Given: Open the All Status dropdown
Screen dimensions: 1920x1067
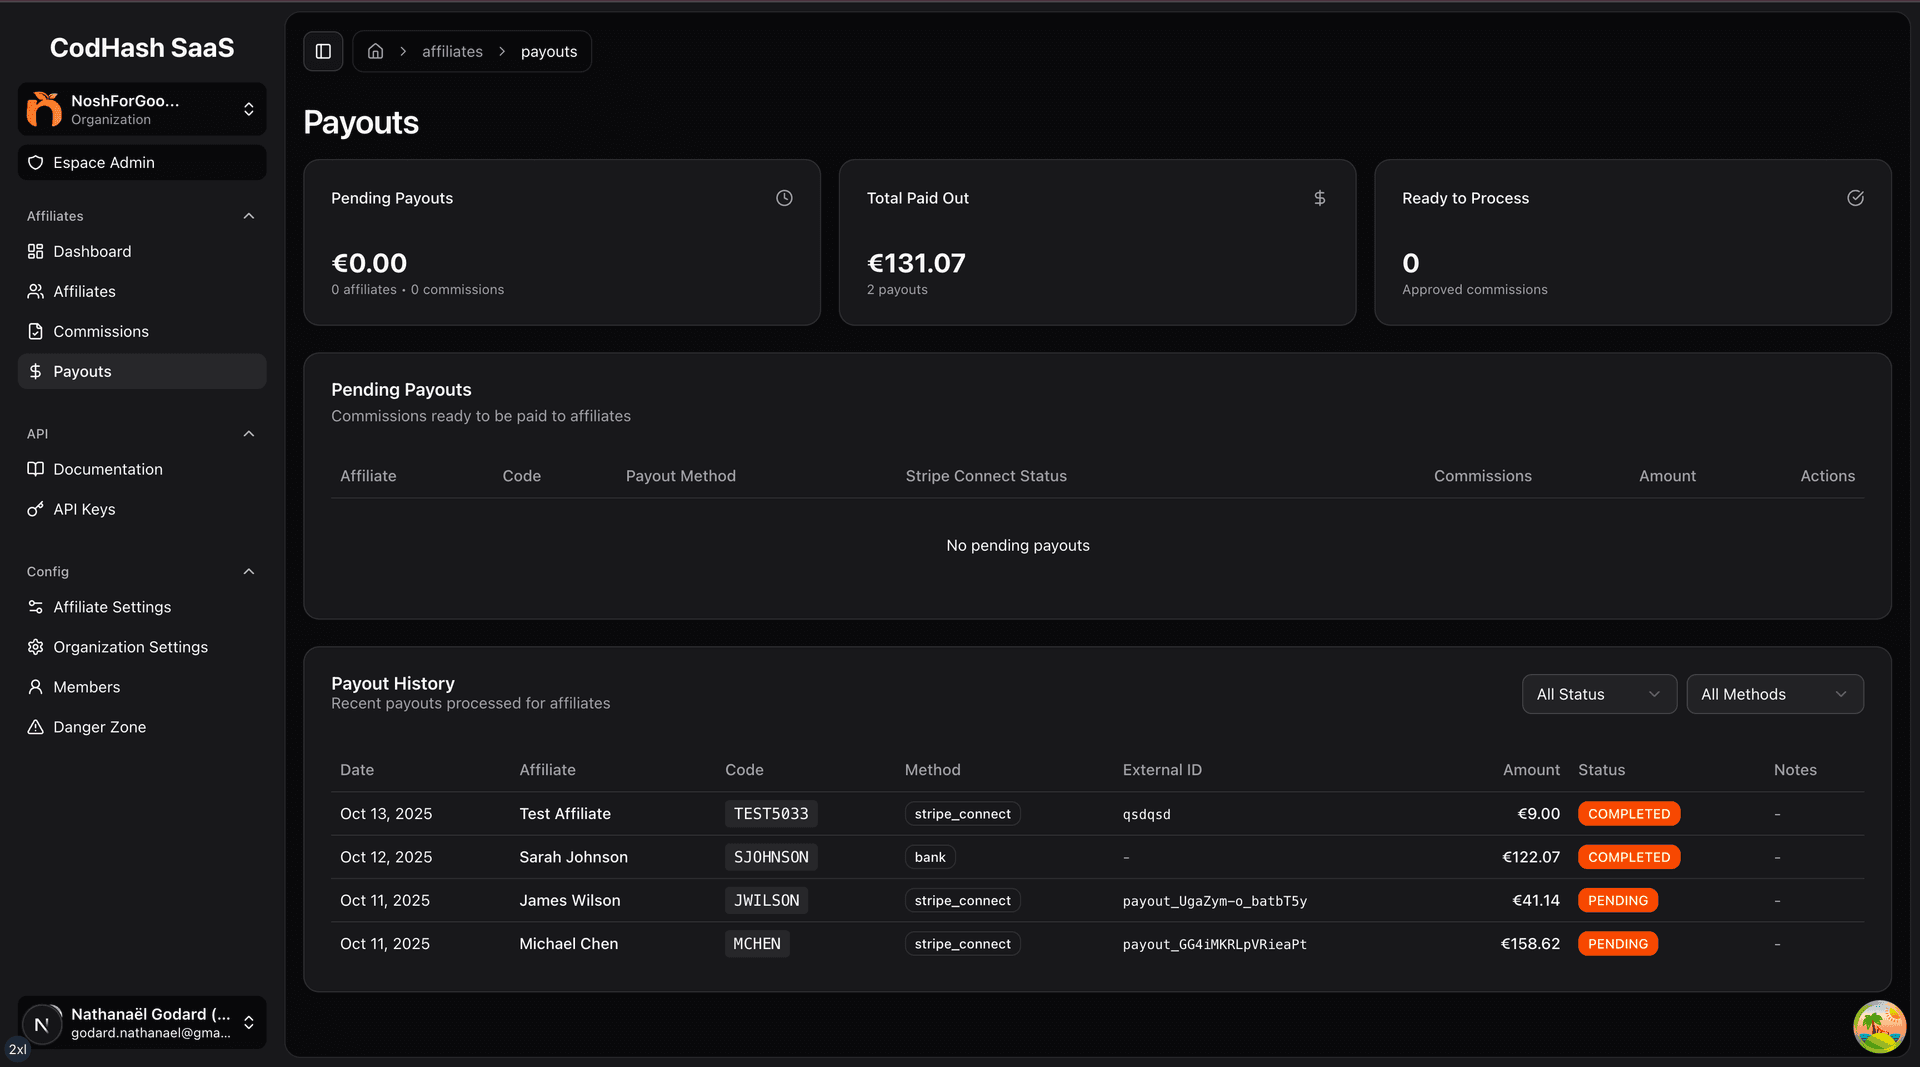Looking at the screenshot, I should coord(1599,694).
